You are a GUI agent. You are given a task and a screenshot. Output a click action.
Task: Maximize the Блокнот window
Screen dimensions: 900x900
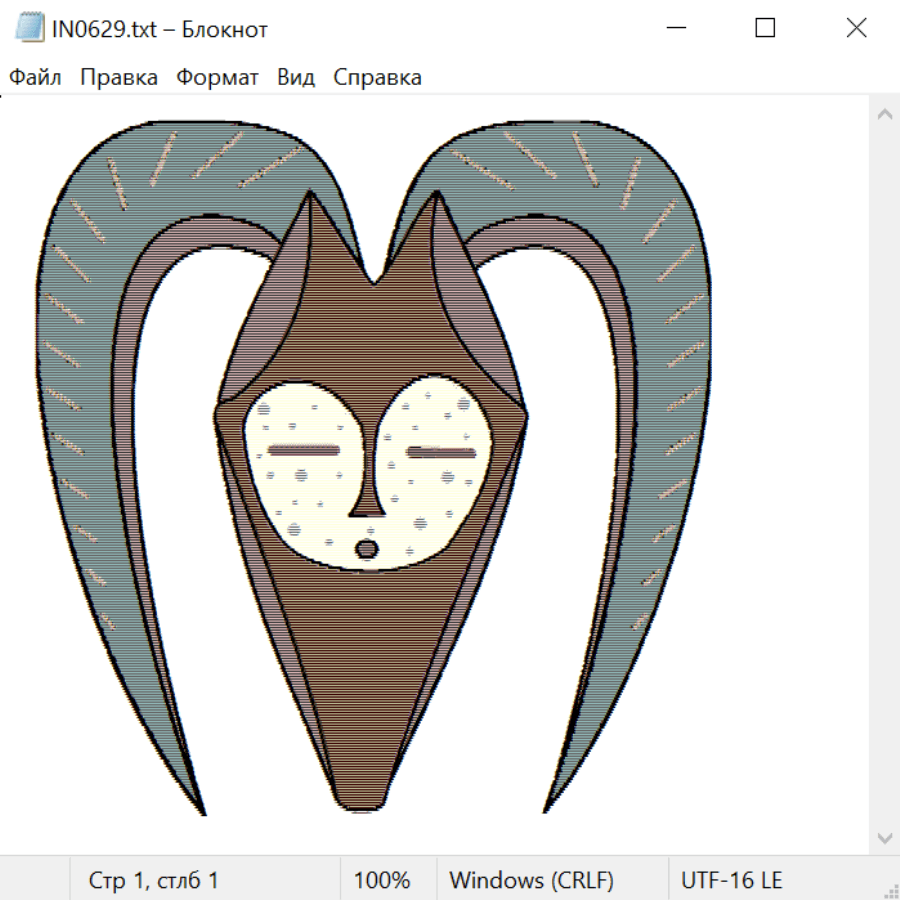765,28
